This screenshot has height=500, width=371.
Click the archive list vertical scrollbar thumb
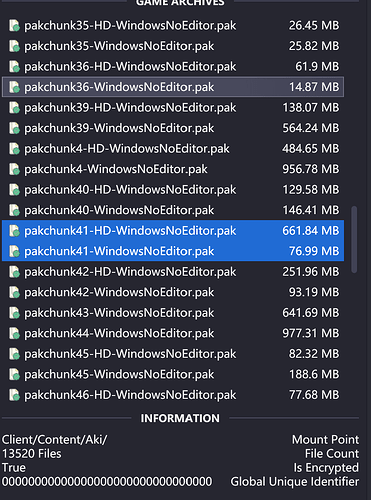coord(354,240)
